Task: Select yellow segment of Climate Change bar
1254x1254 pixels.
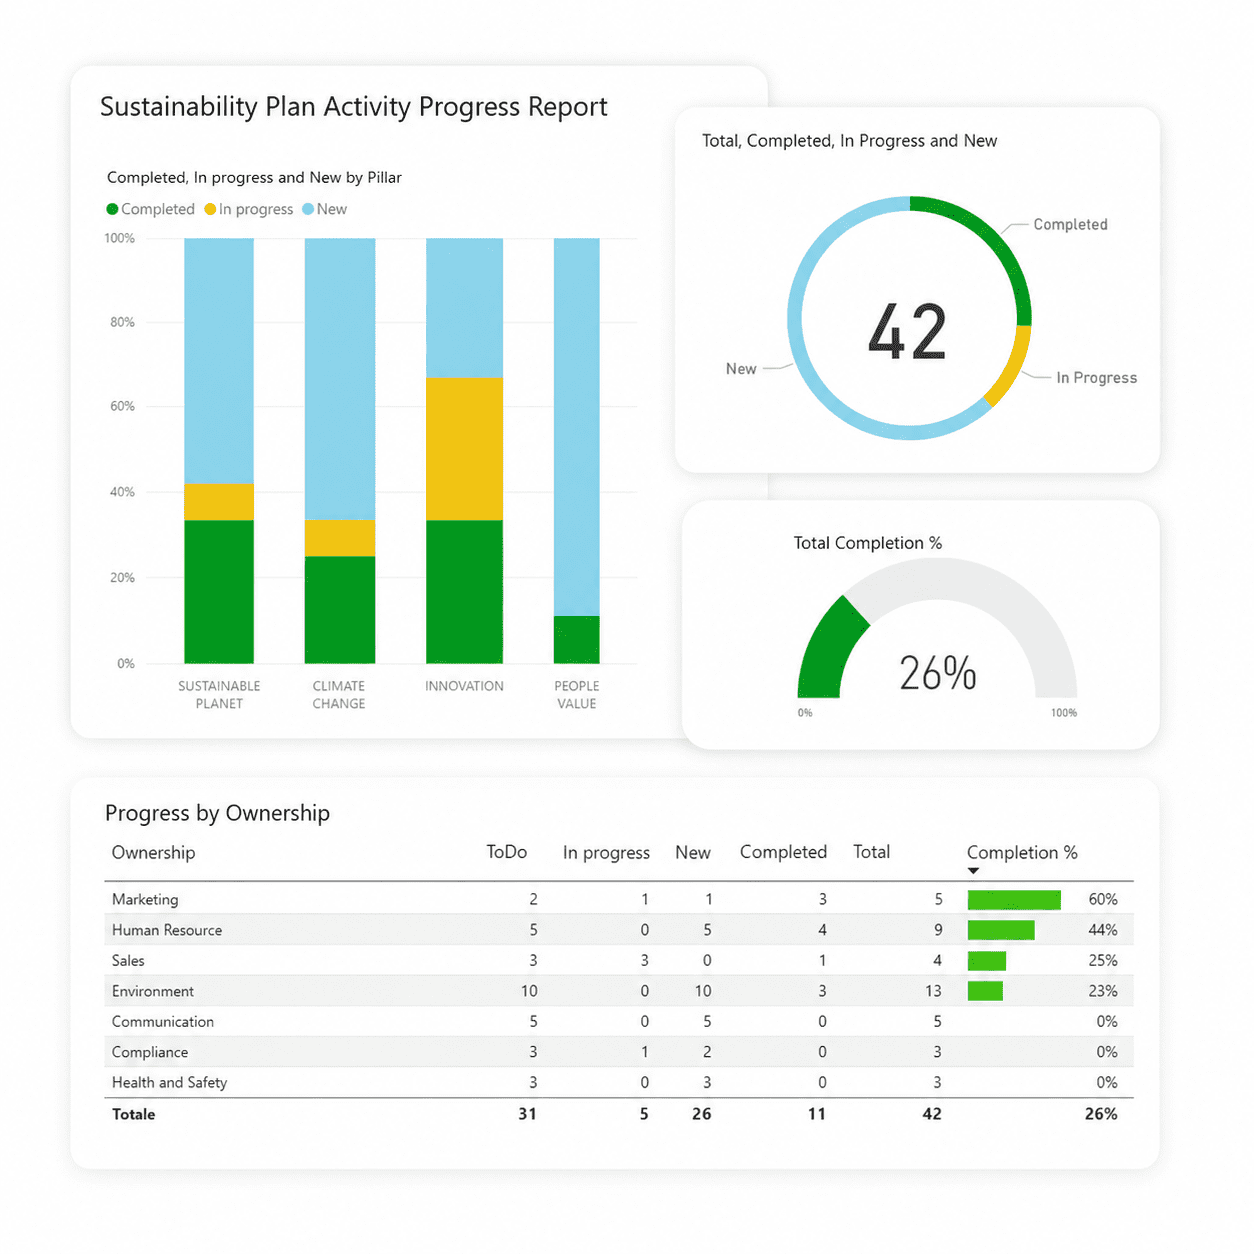Action: (340, 538)
